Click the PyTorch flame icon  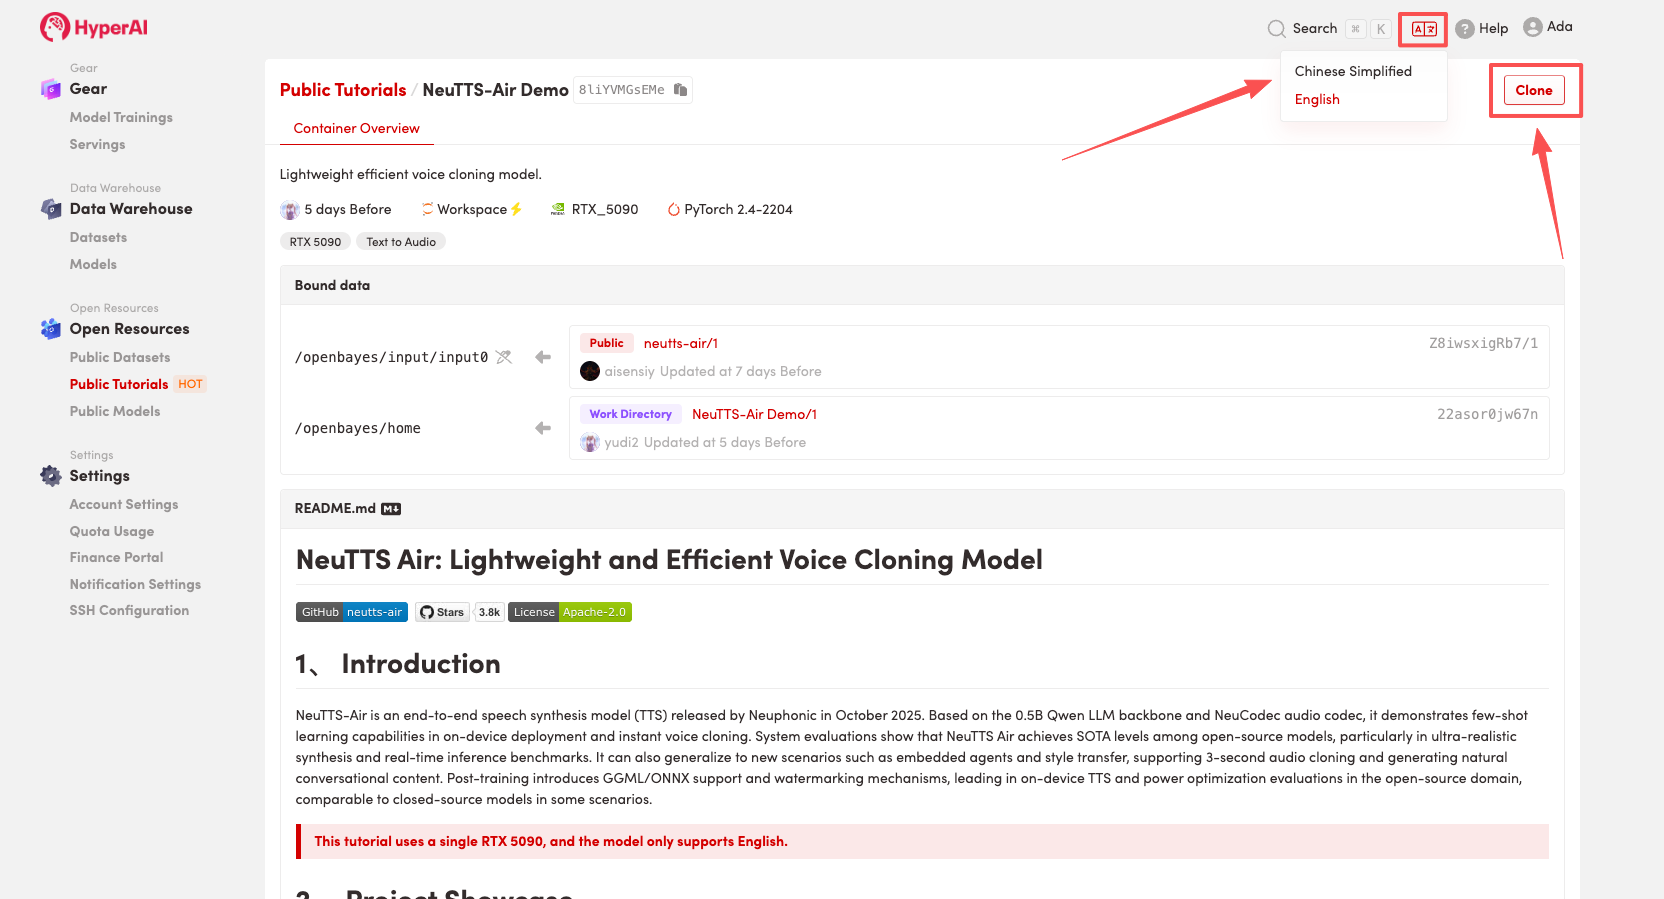pyautogui.click(x=674, y=209)
